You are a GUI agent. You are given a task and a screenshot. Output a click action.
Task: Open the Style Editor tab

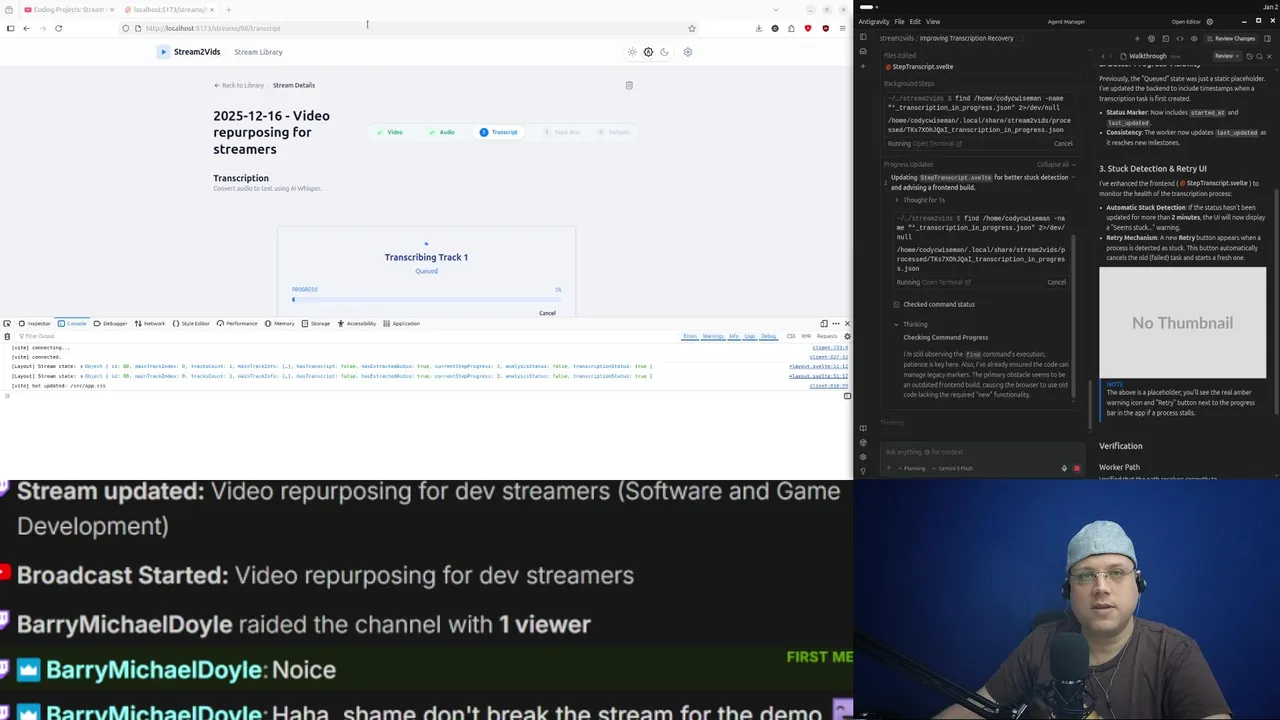click(x=191, y=324)
